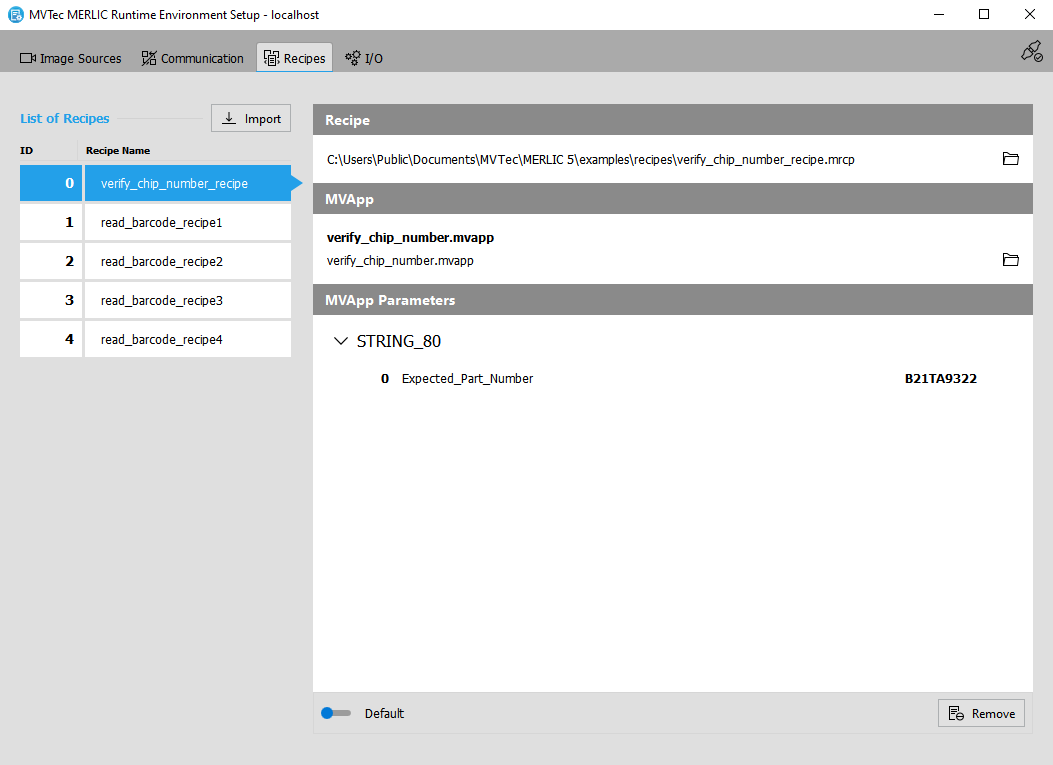This screenshot has width=1053, height=765.
Task: Select read_barcode_recipe2 in the list
Action: pos(161,262)
